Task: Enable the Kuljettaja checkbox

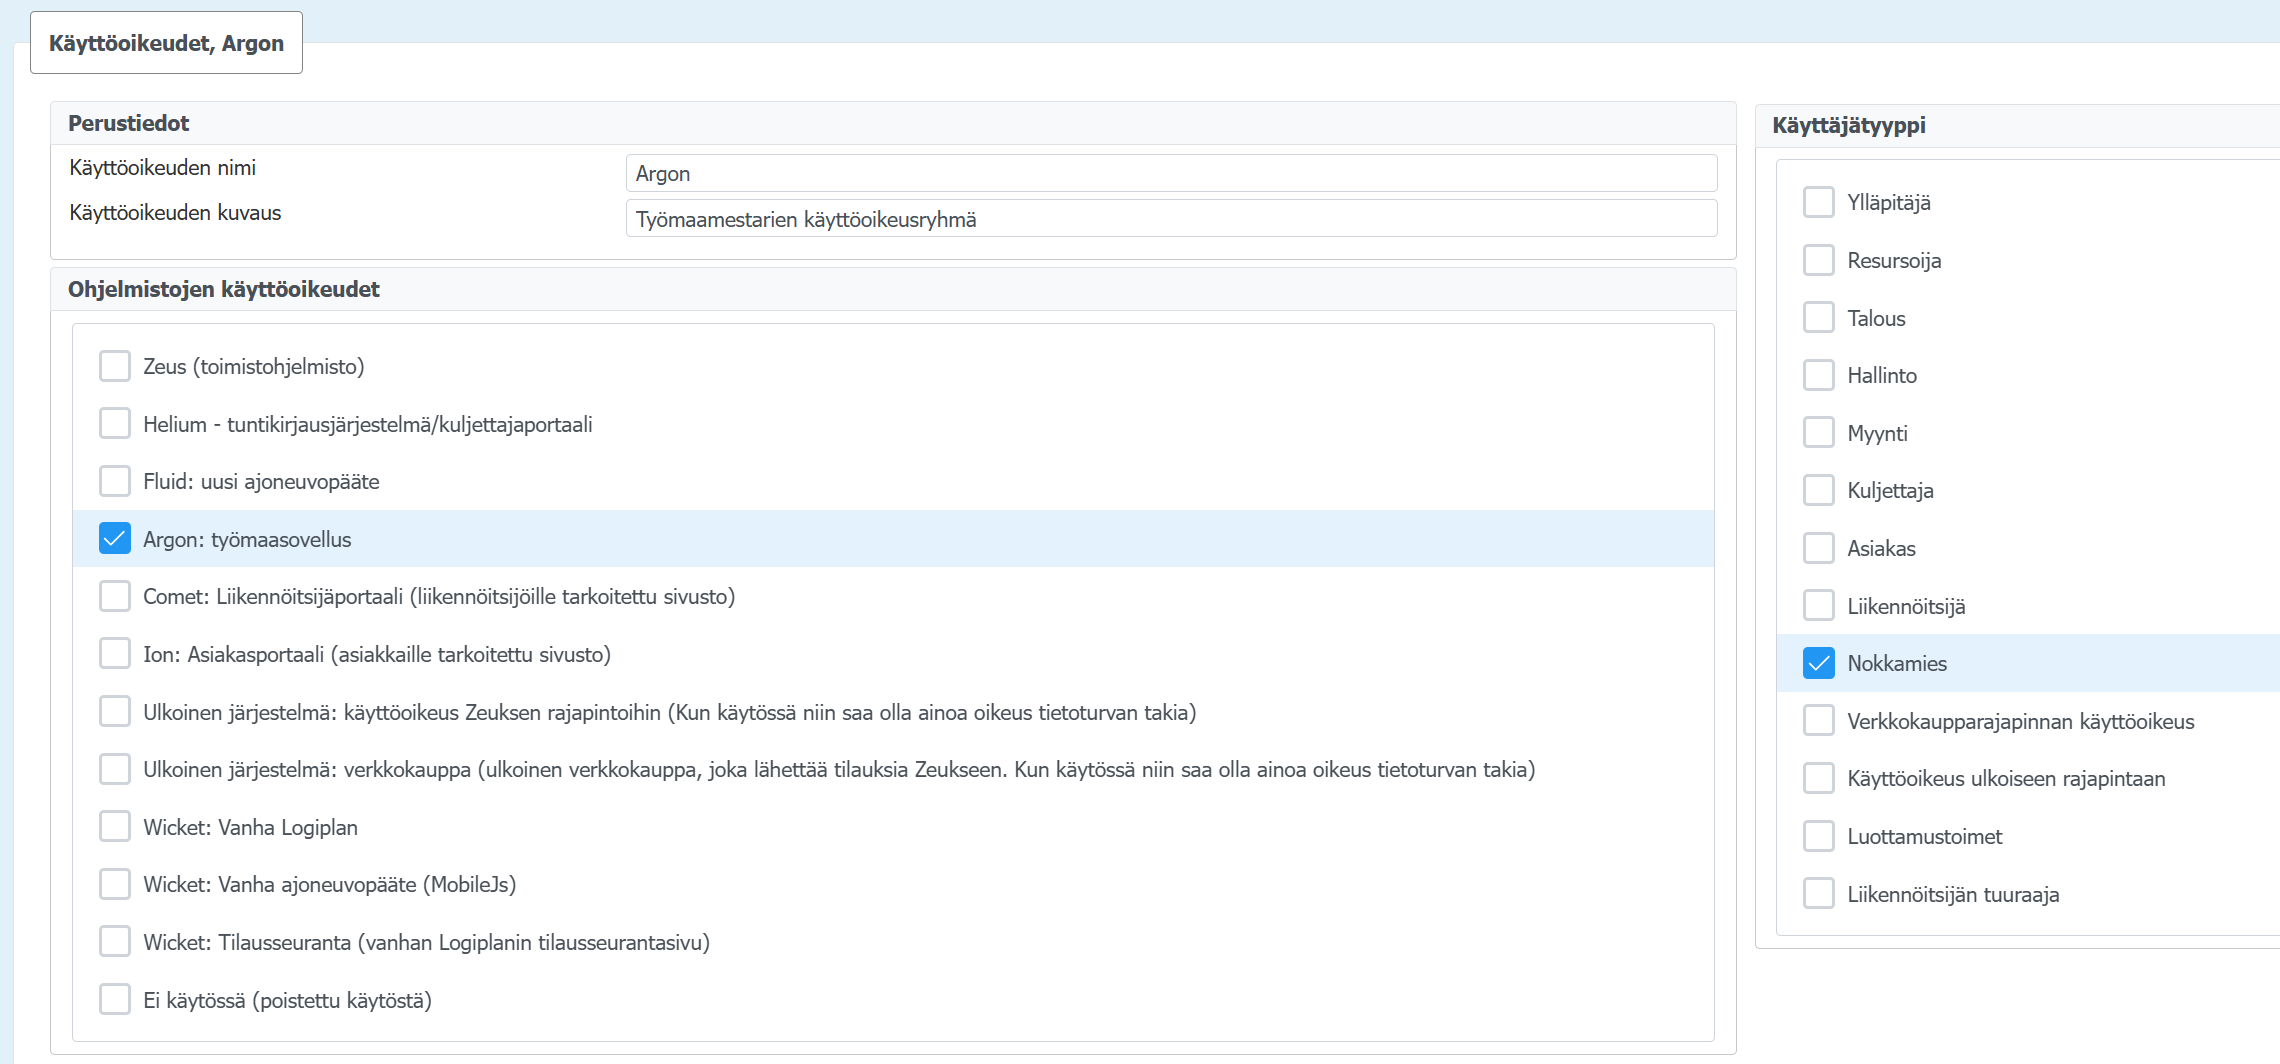Action: click(x=1819, y=490)
